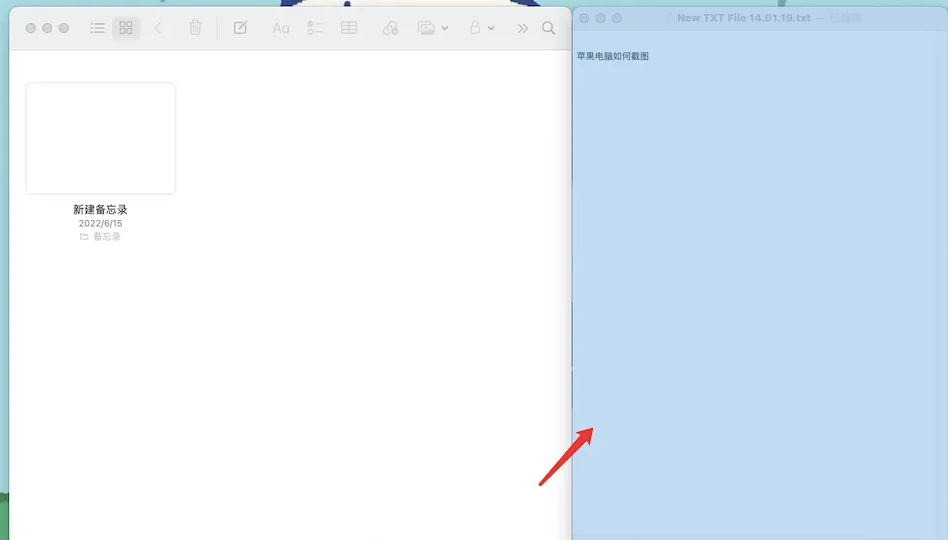Click the New TXT File 14.01.19.txt title
The height and width of the screenshot is (540, 948).
(x=743, y=18)
